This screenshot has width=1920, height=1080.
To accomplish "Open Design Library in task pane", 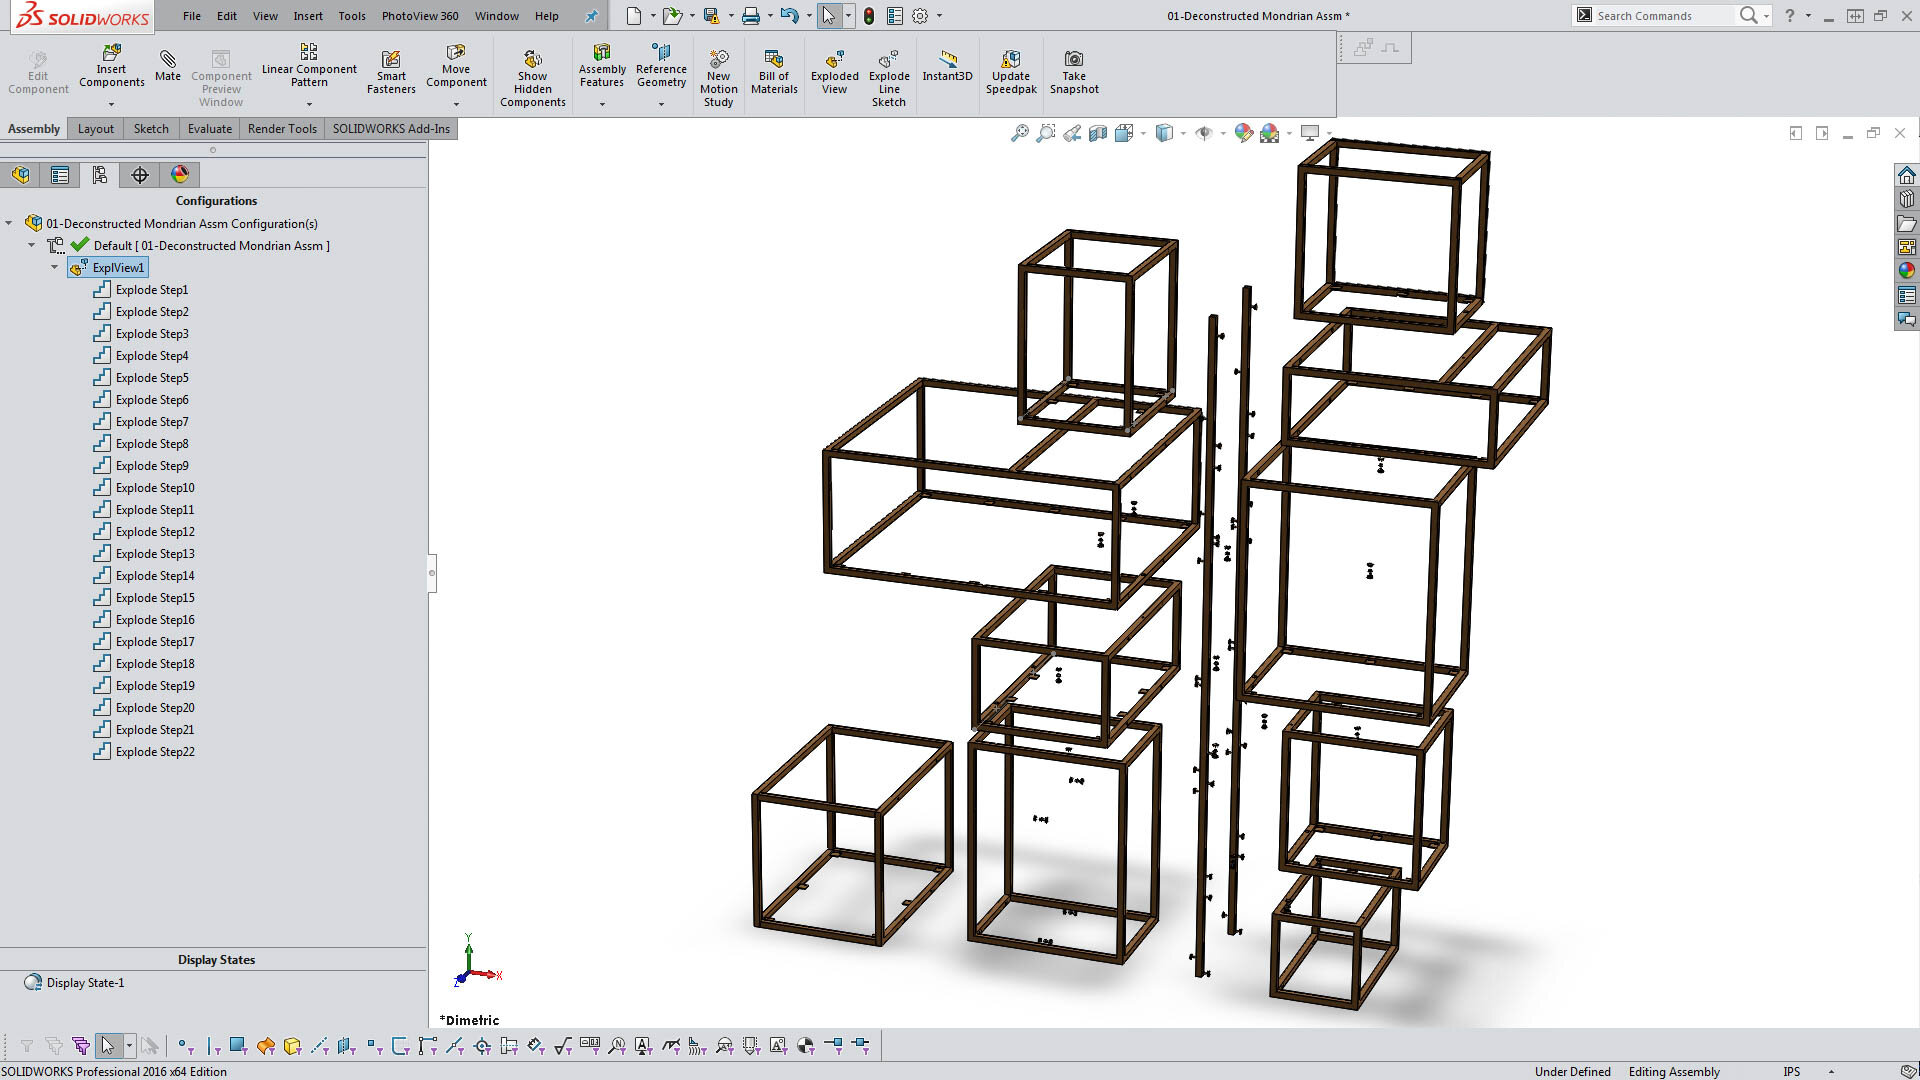I will pyautogui.click(x=1907, y=199).
